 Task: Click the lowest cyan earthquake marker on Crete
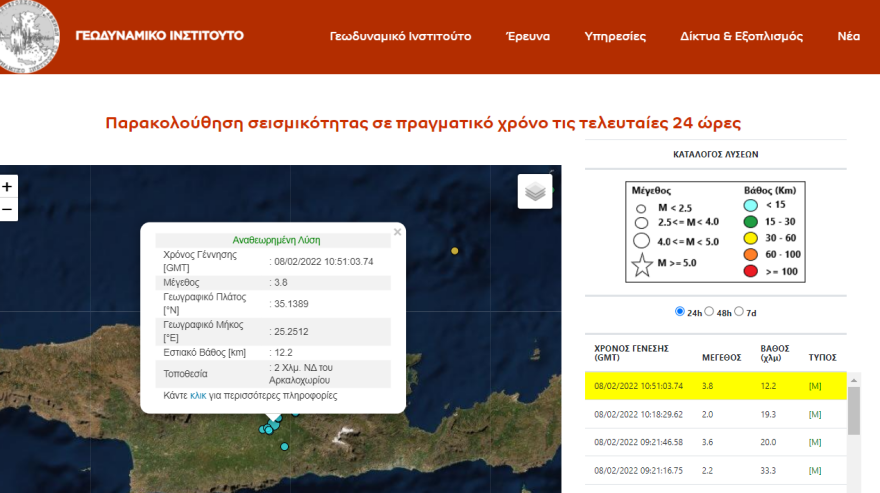coord(285,447)
